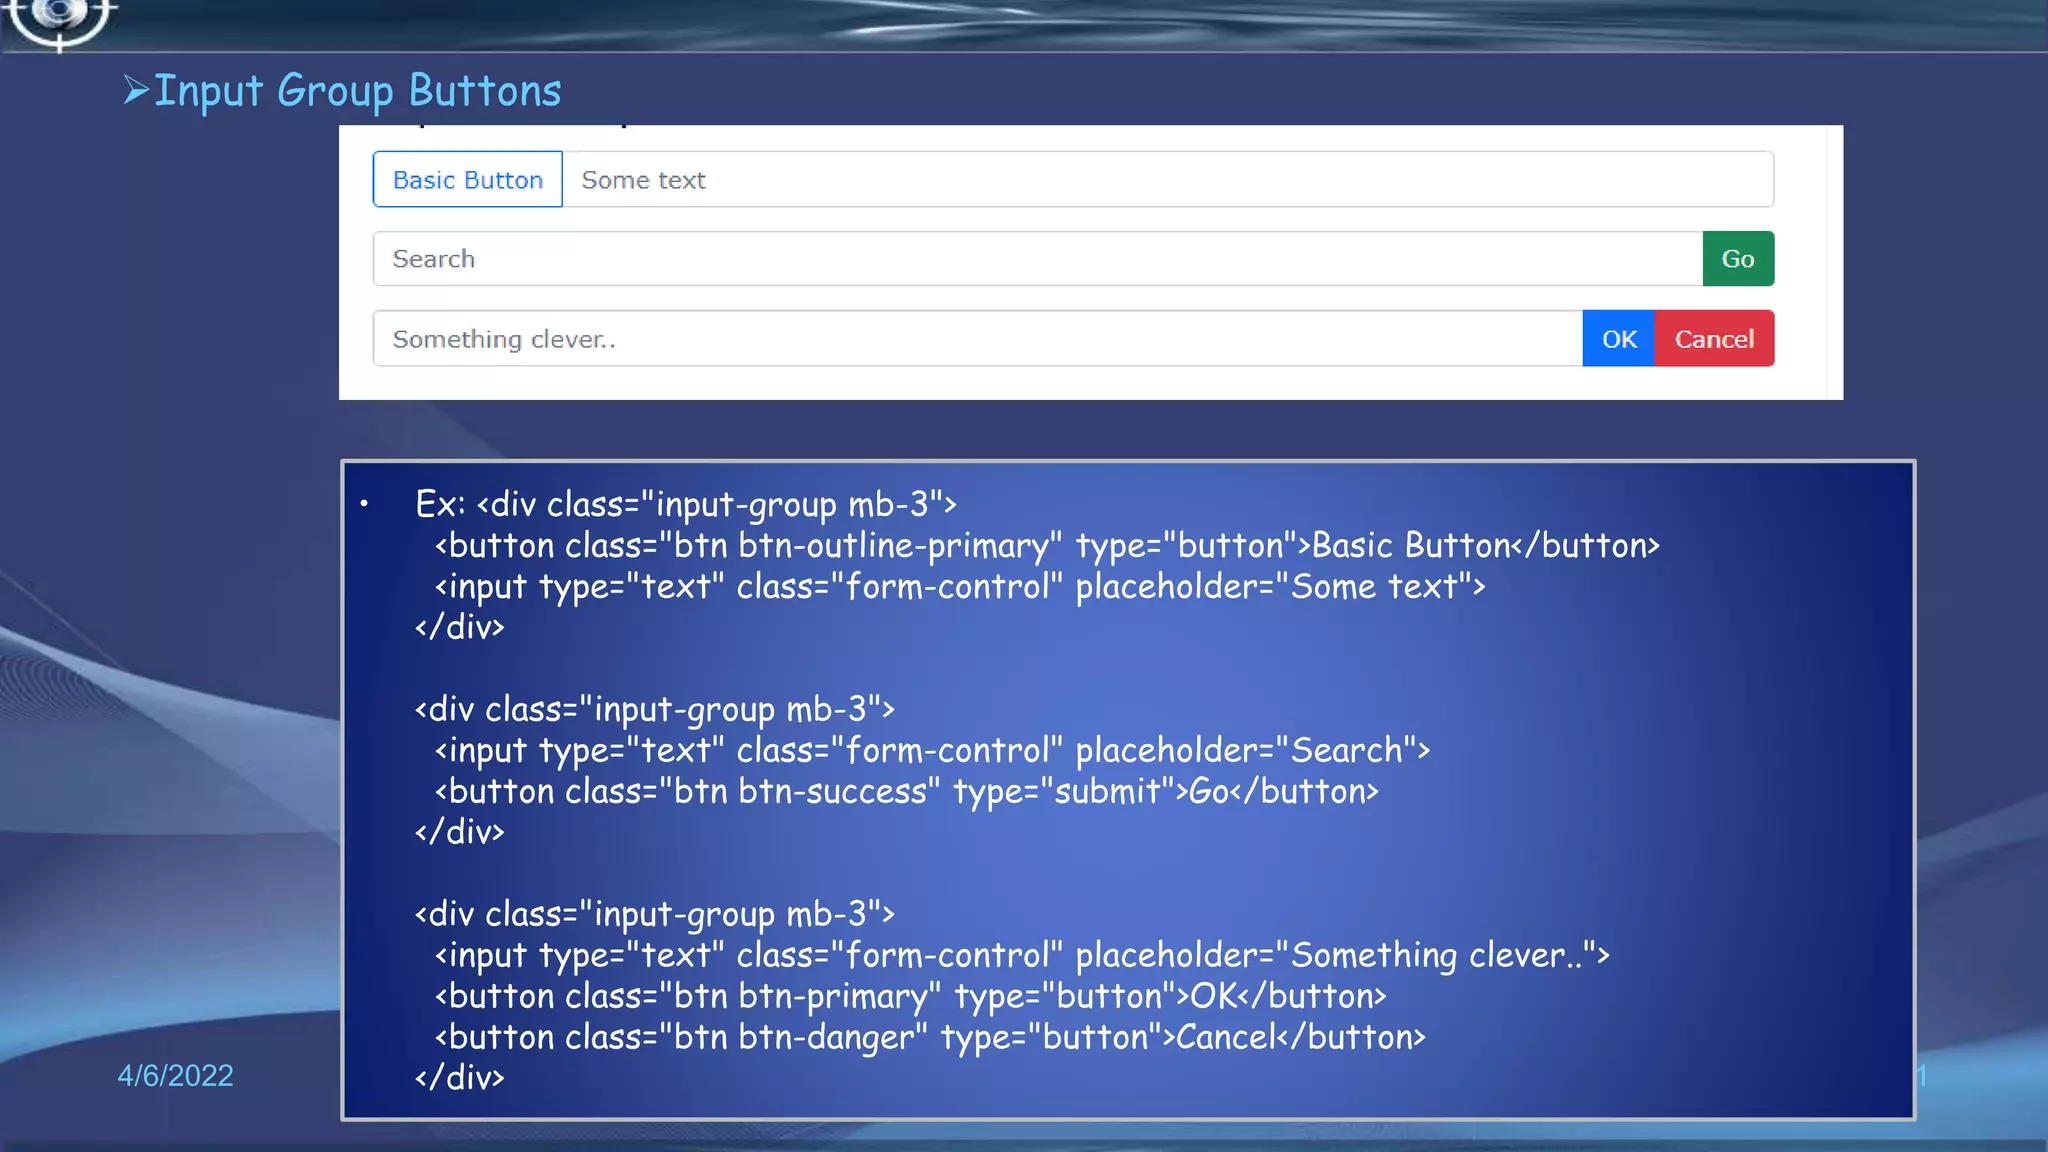Click code line with btn-success Go button
This screenshot has height=1152, width=2048.
[906, 792]
